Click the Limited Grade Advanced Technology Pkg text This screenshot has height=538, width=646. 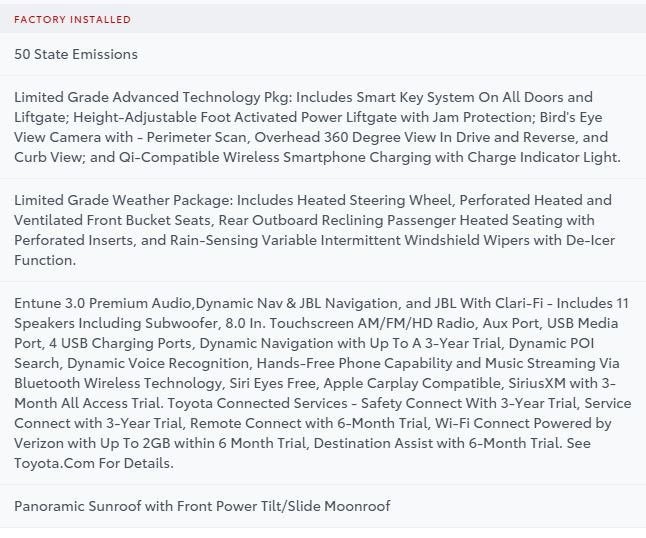point(153,97)
